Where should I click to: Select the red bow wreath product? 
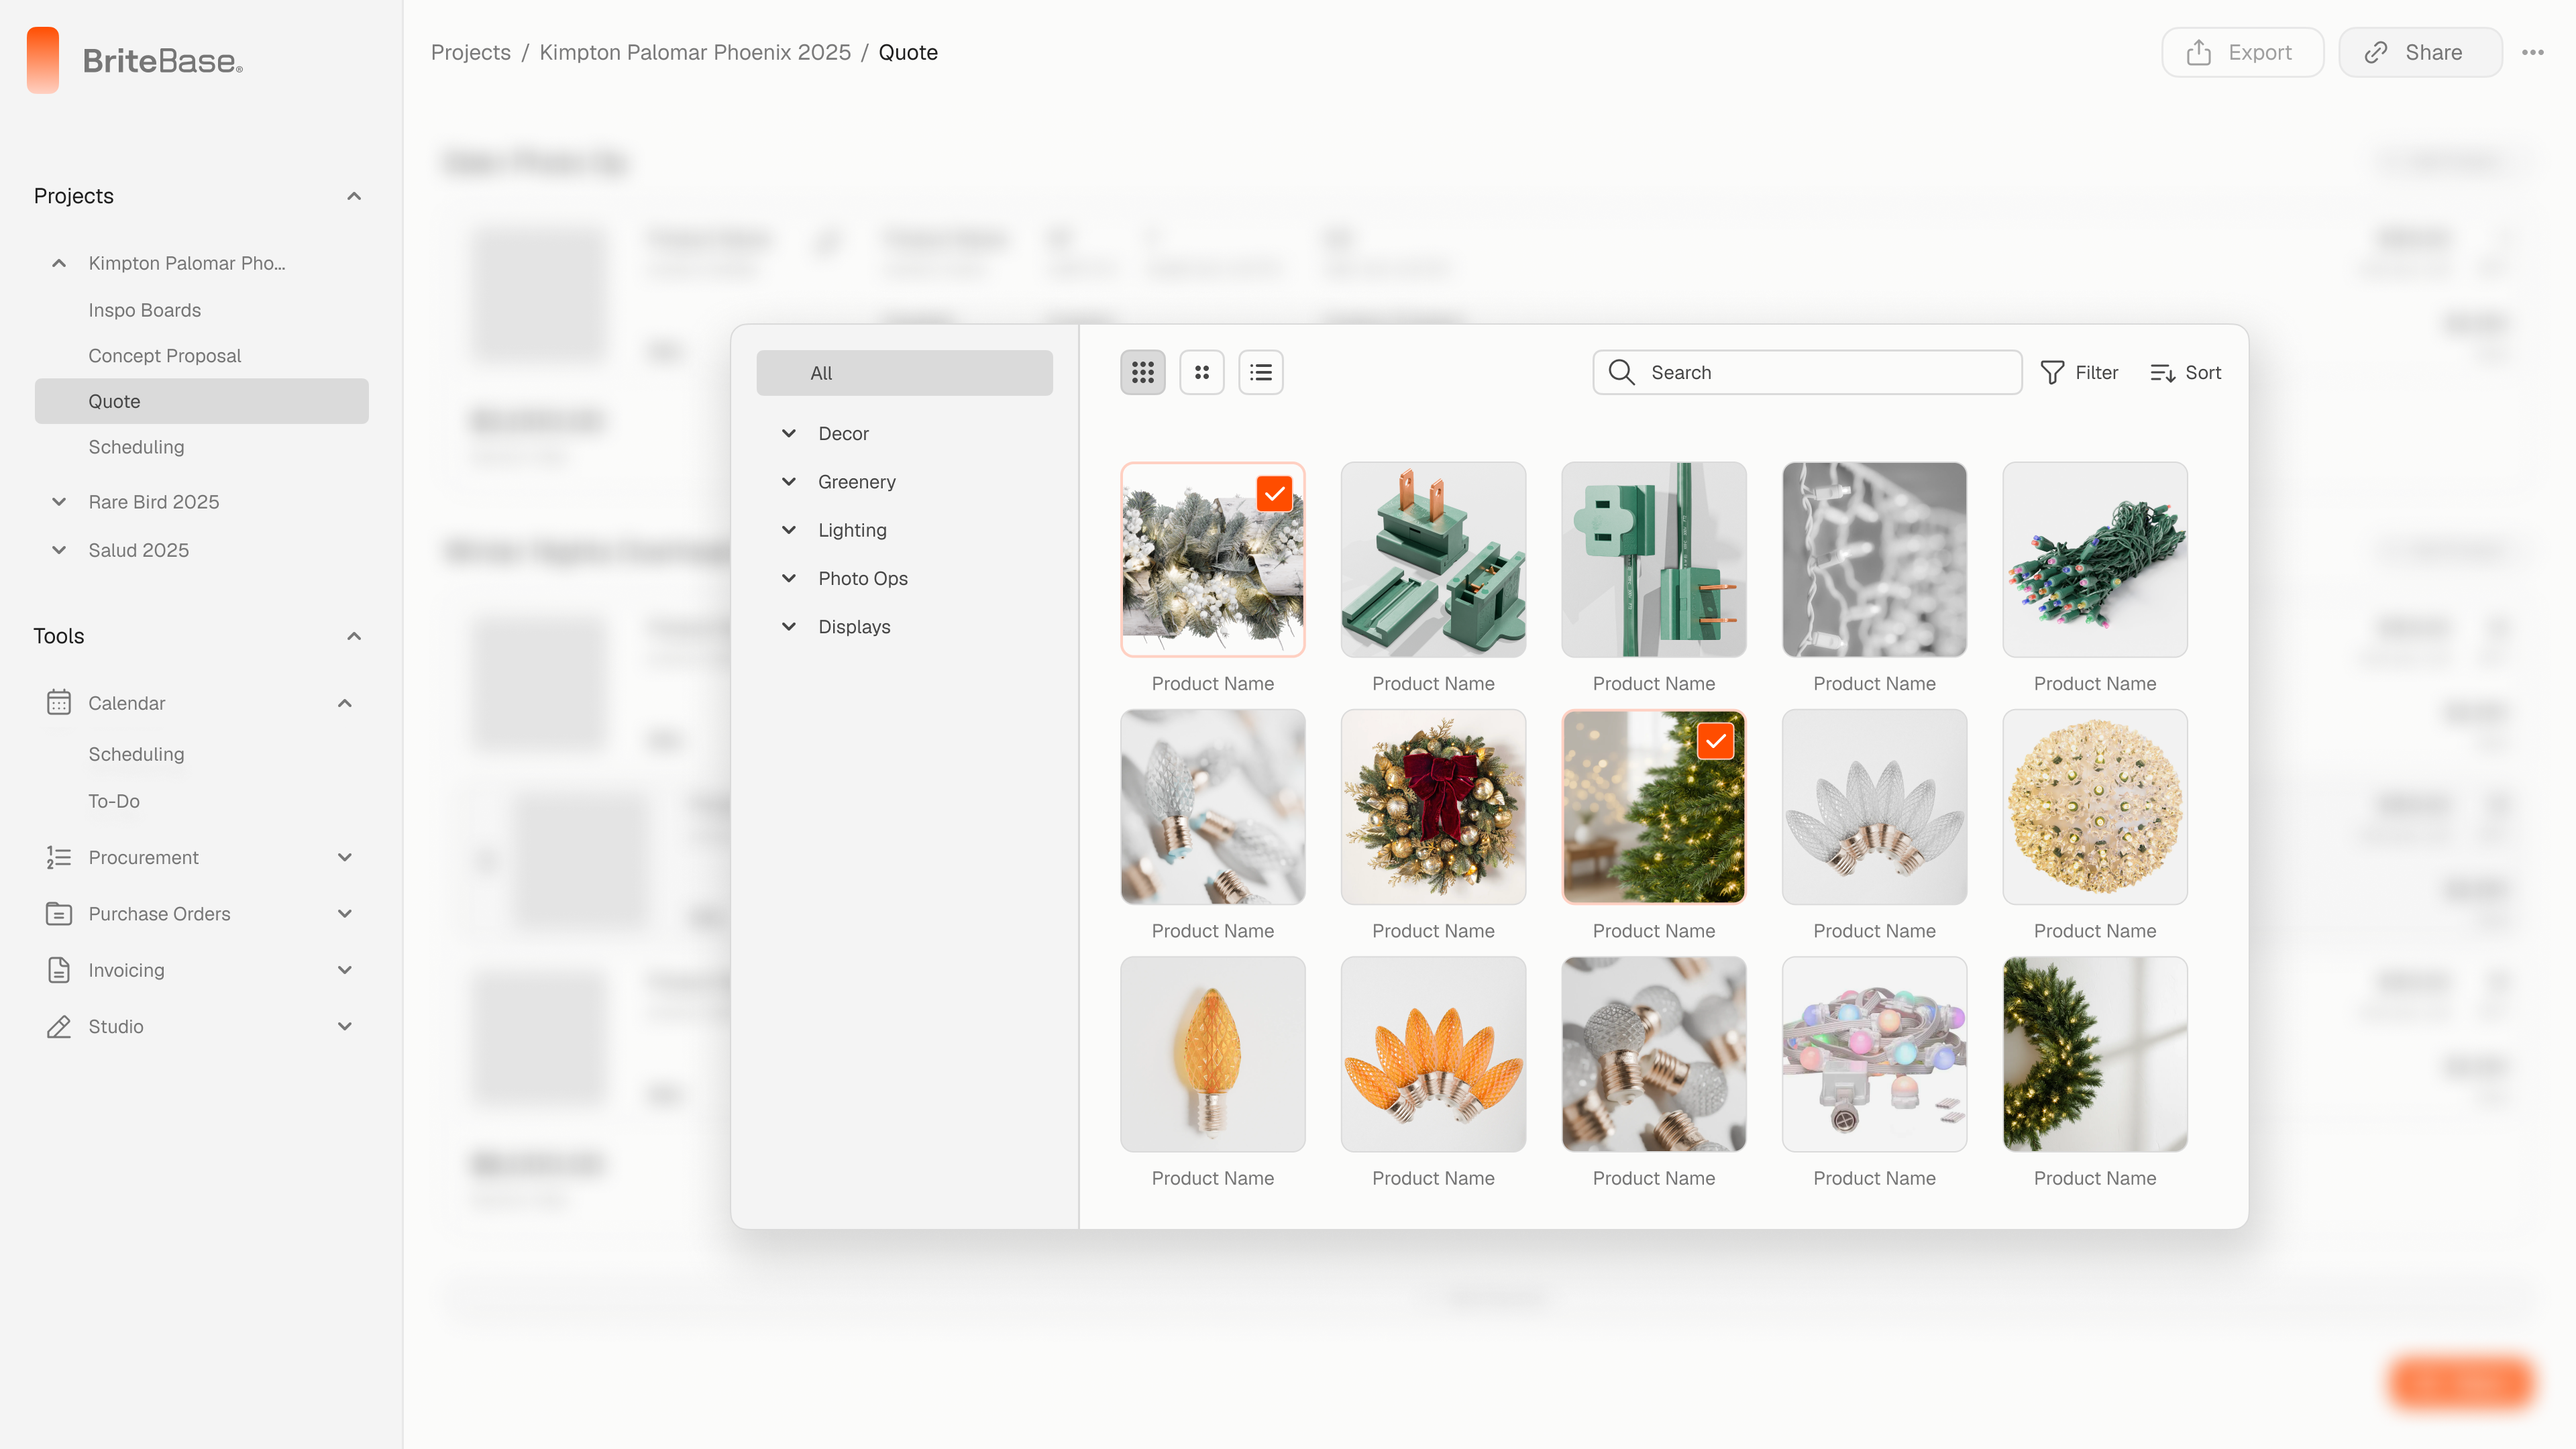tap(1433, 807)
